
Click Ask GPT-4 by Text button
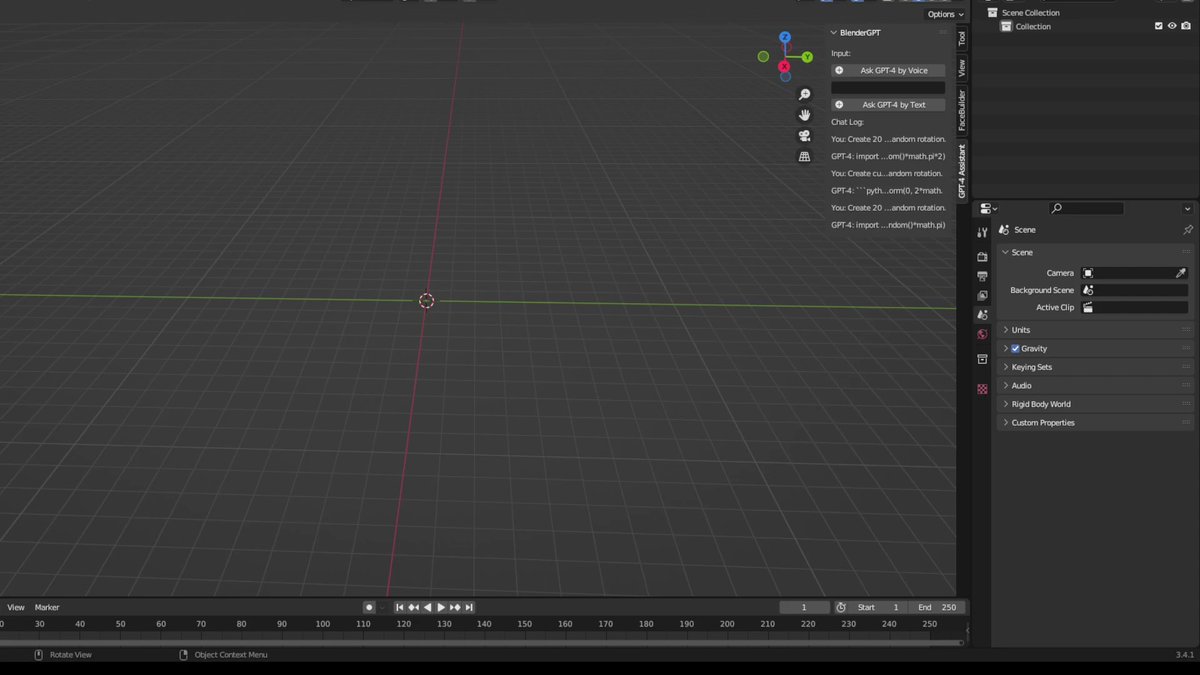click(x=888, y=104)
